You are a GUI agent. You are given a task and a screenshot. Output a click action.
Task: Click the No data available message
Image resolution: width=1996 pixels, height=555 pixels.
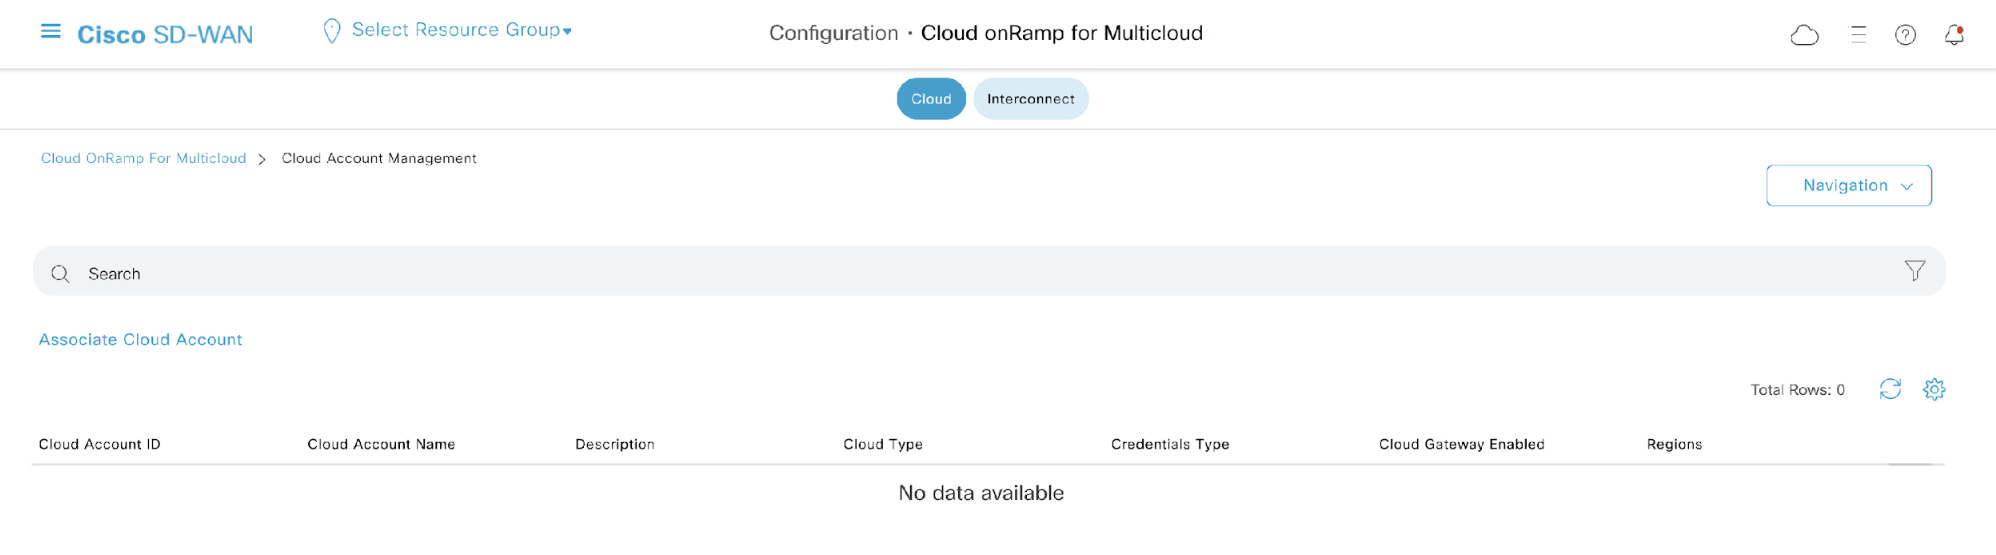[981, 493]
